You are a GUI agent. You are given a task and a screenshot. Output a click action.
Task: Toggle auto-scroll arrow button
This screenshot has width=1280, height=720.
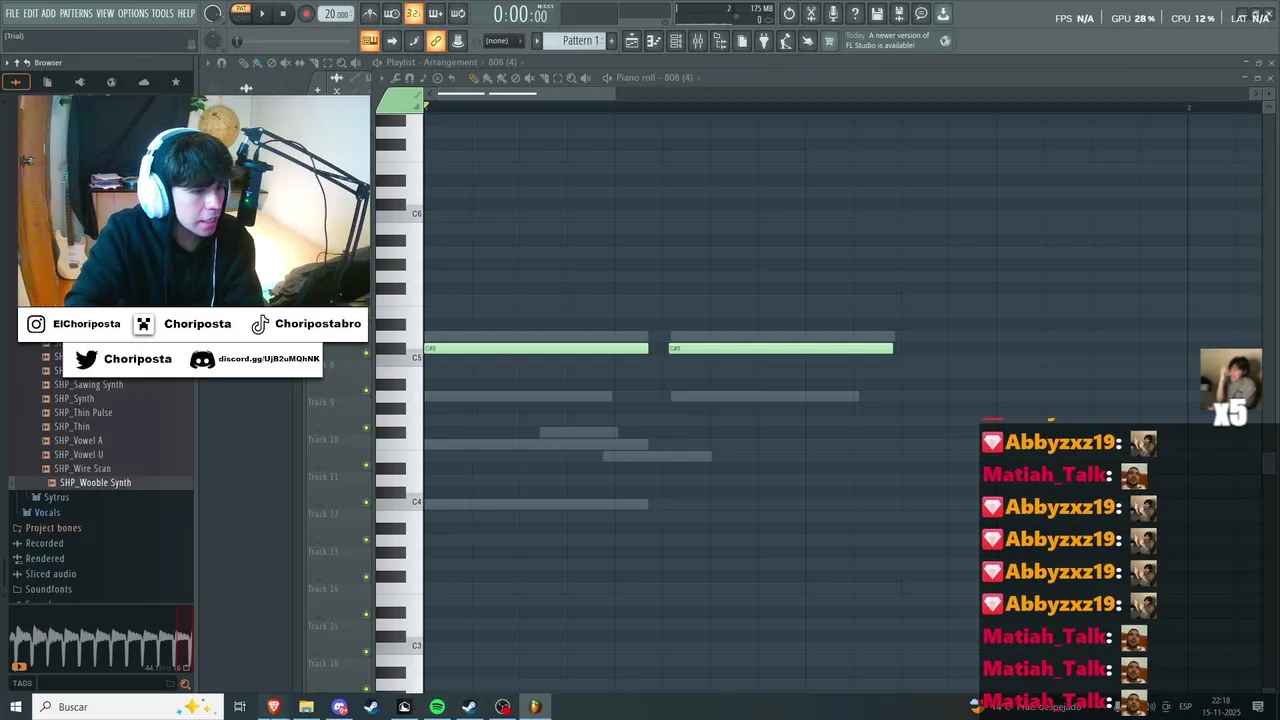click(392, 41)
